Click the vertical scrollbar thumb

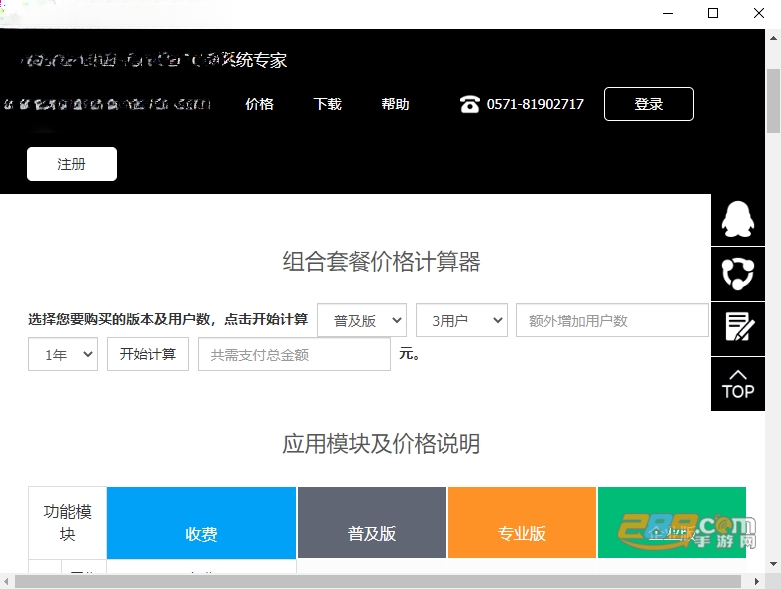(773, 101)
